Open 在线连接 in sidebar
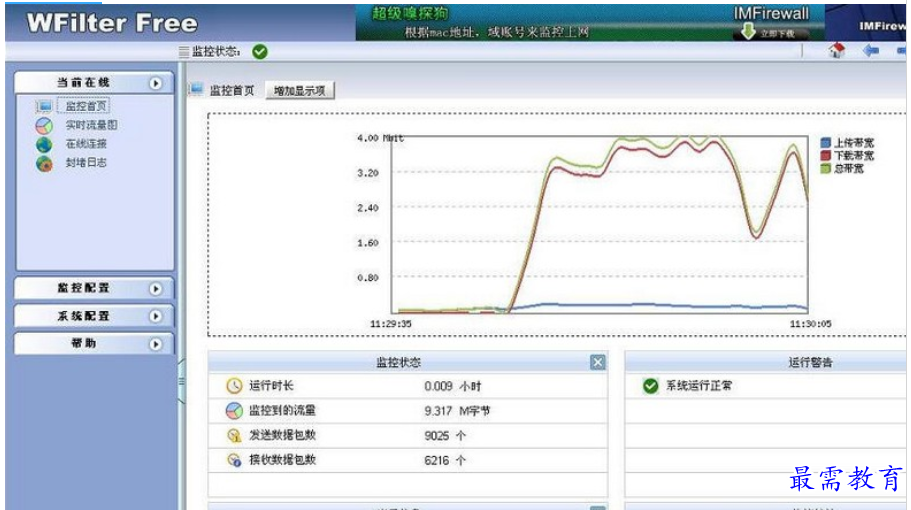 (x=86, y=144)
